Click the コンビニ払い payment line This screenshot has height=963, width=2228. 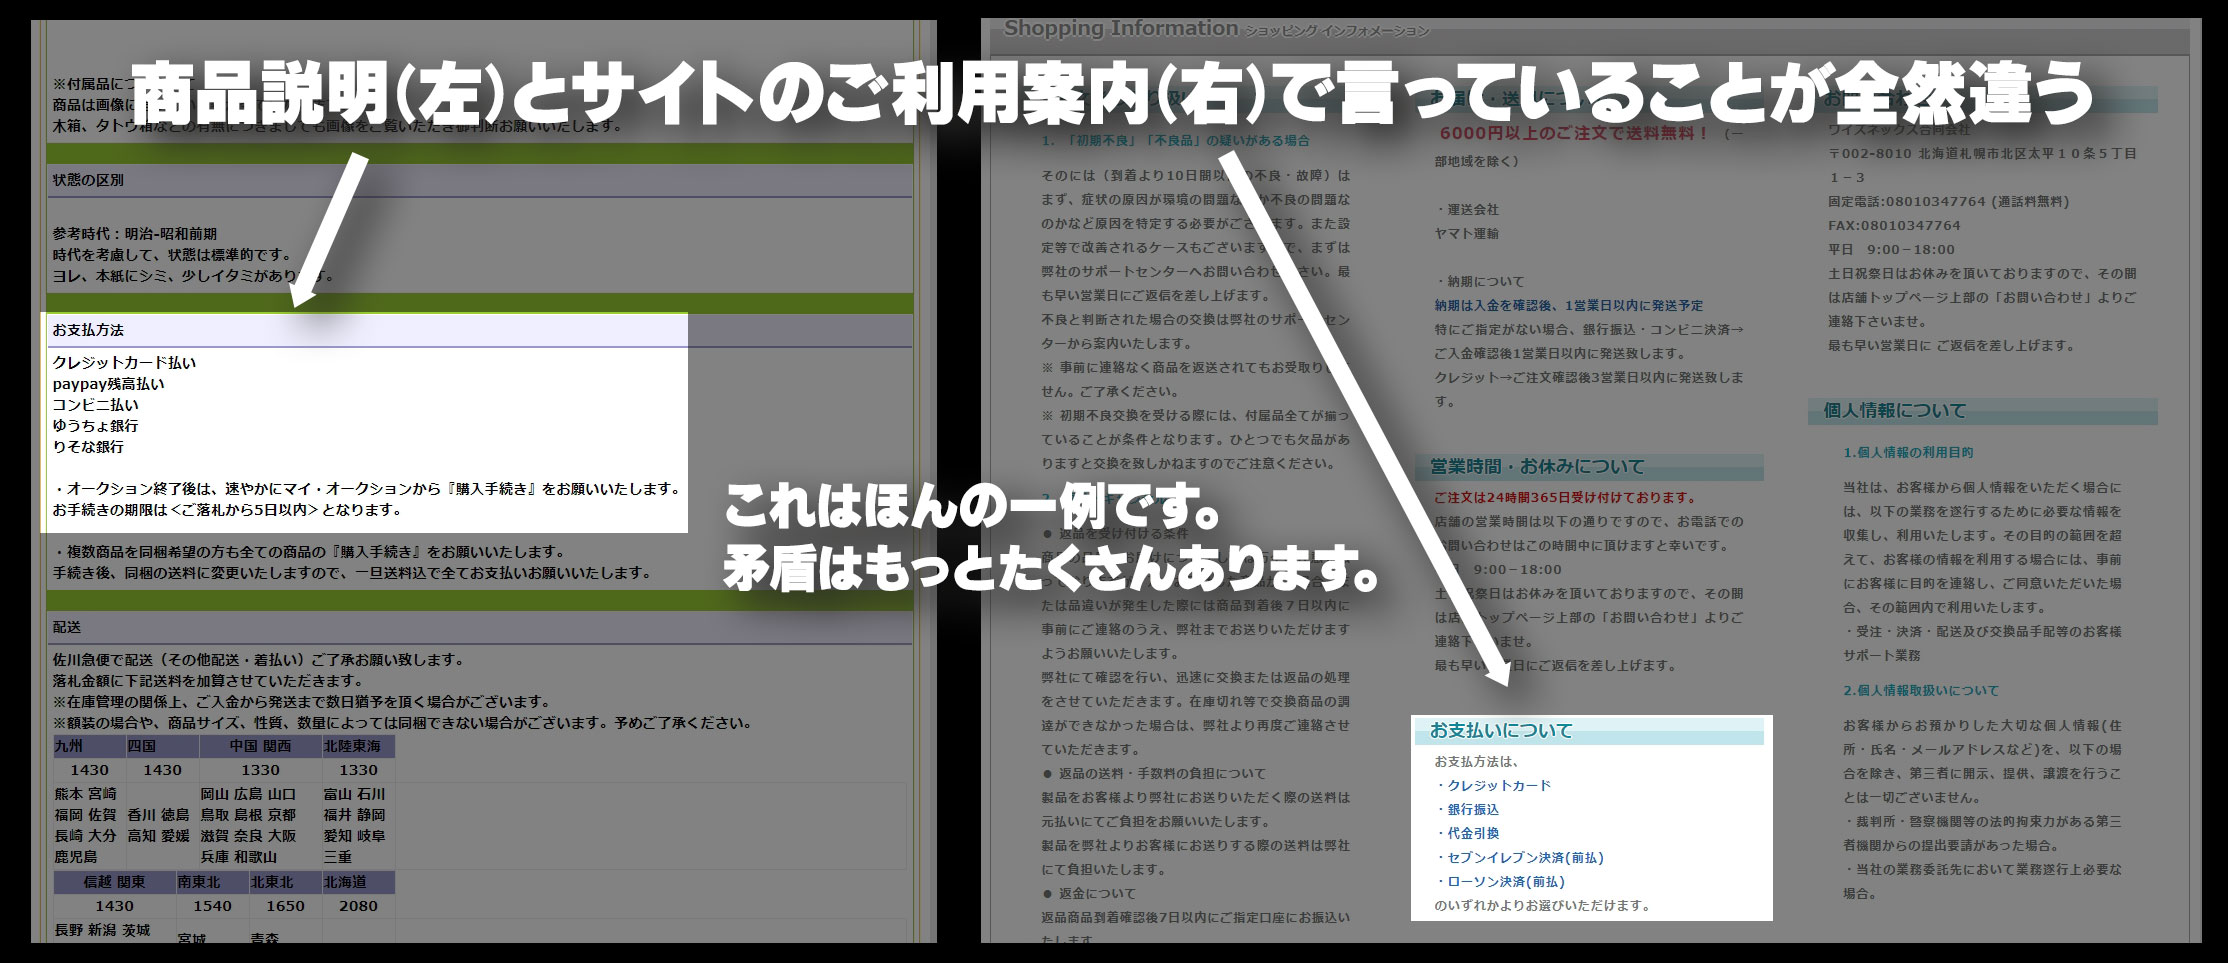95,404
